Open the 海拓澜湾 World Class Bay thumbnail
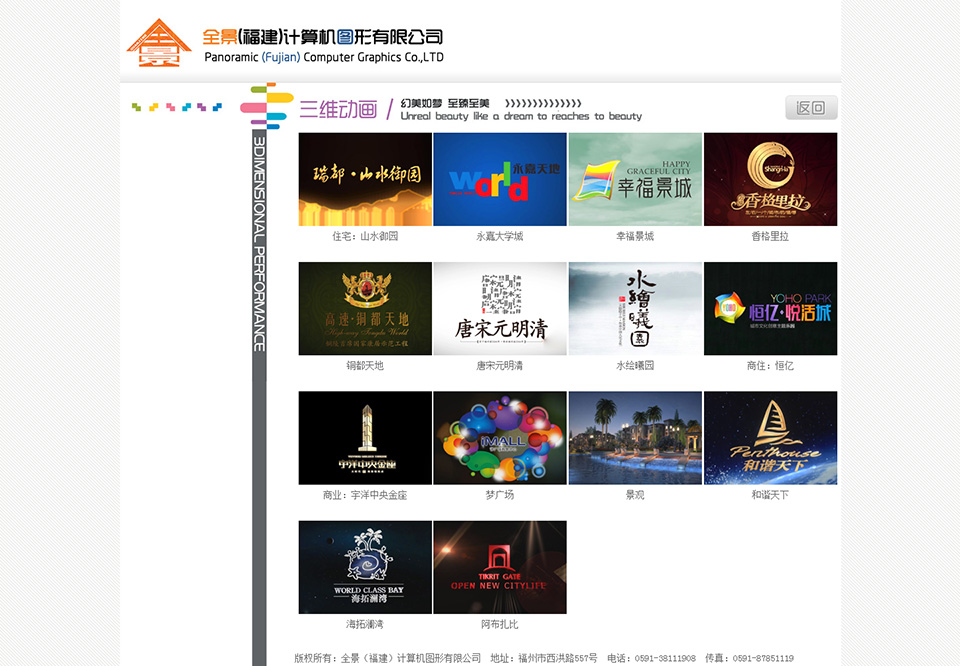This screenshot has width=960, height=666. (x=365, y=566)
